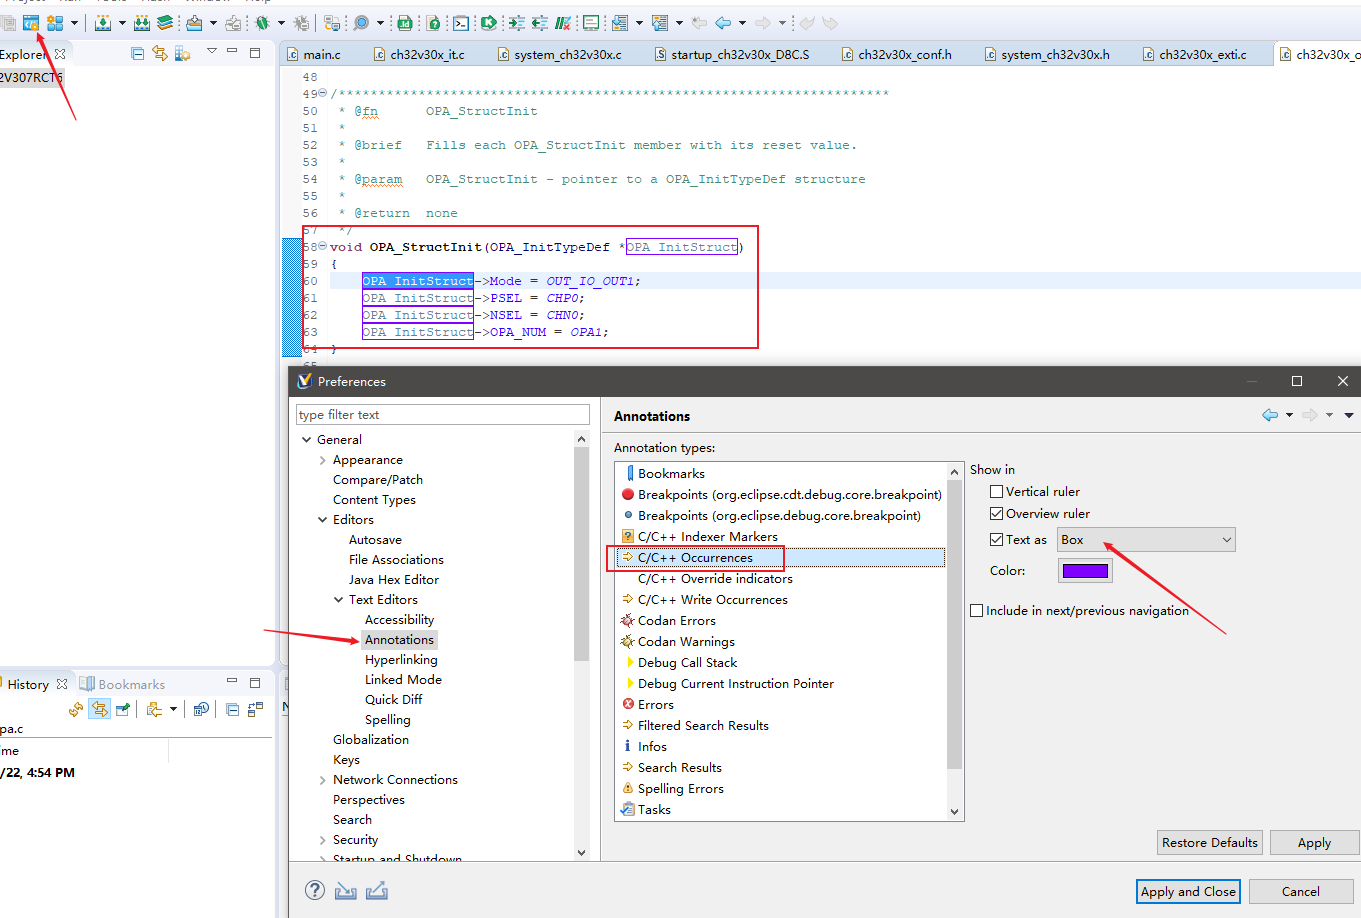1361x918 pixels.
Task: Minimize the Project Explorer panel
Action: (x=232, y=51)
